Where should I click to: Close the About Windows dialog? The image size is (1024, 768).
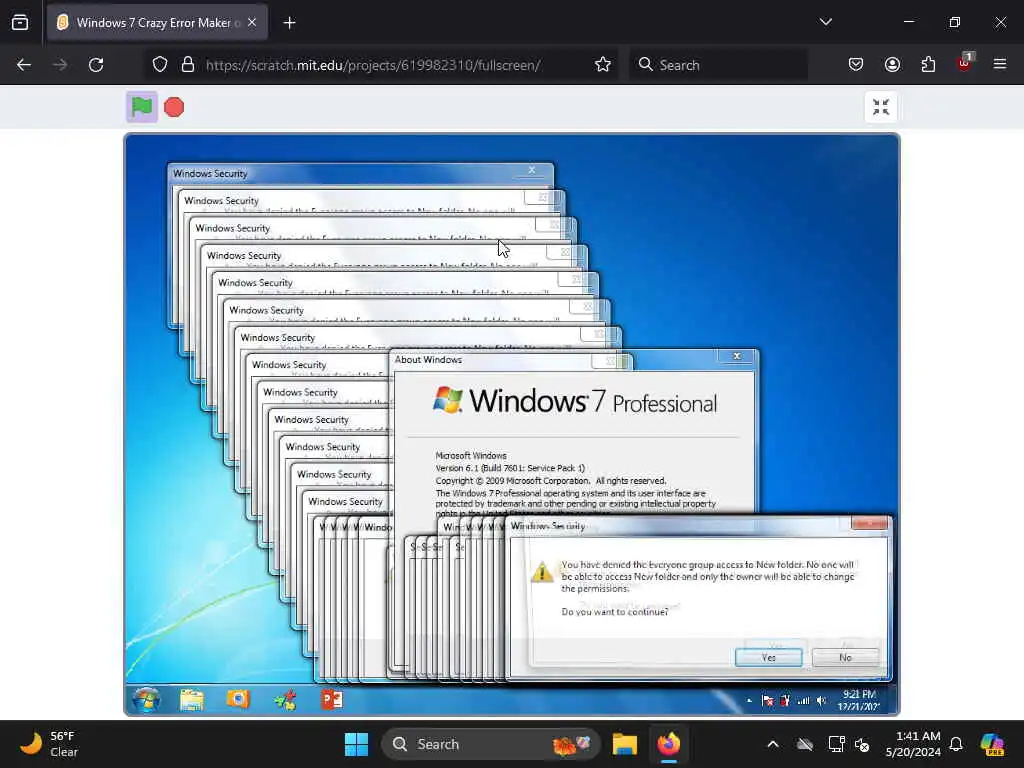737,356
